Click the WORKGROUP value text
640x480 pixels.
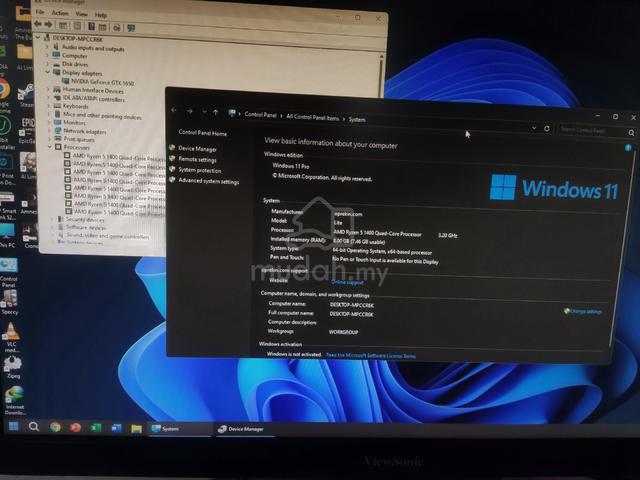[344, 332]
